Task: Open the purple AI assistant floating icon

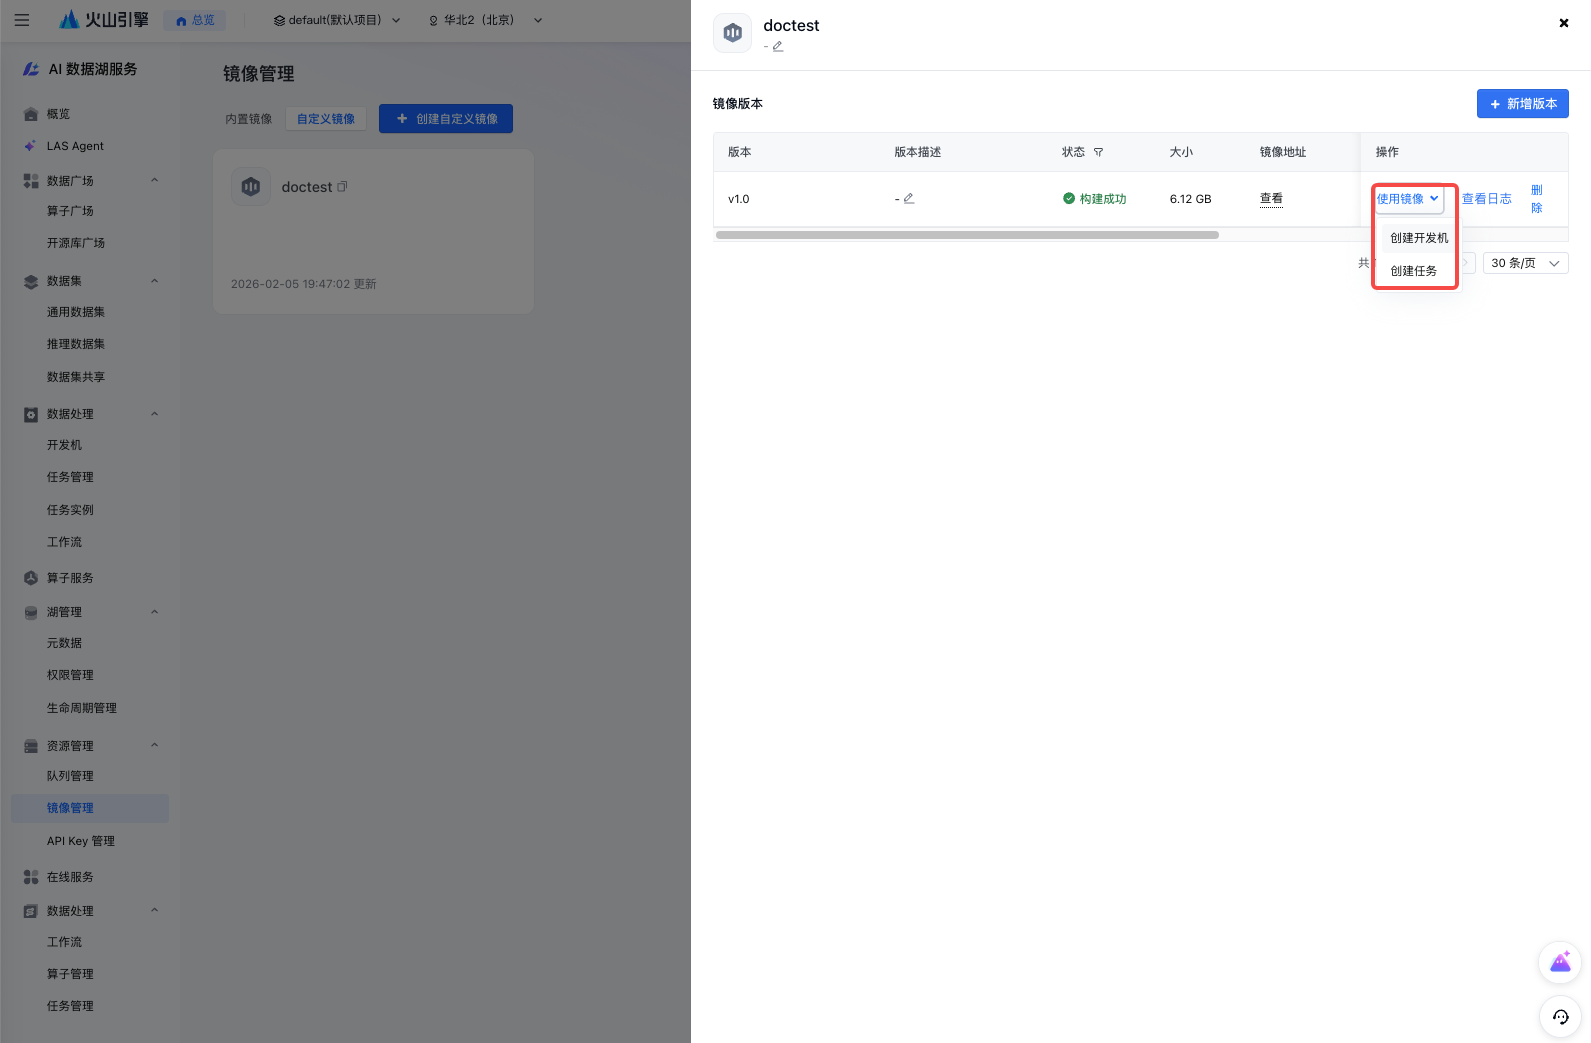Action: (1560, 963)
